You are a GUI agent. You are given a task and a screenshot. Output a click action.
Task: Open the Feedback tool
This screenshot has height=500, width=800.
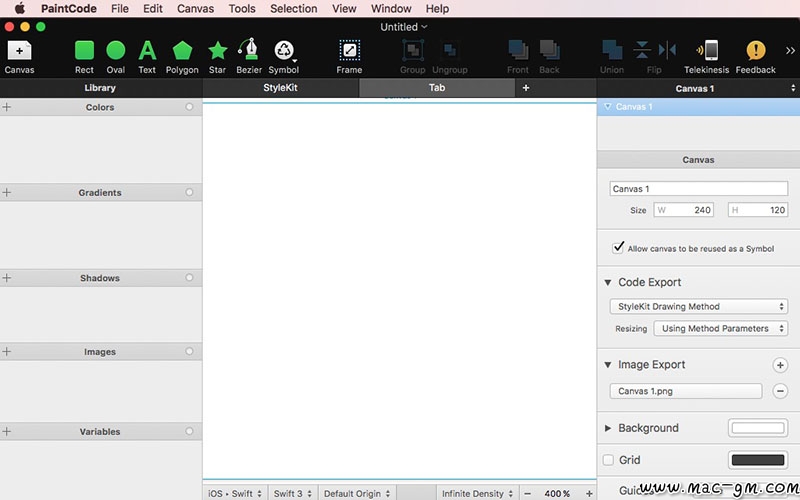coord(756,57)
